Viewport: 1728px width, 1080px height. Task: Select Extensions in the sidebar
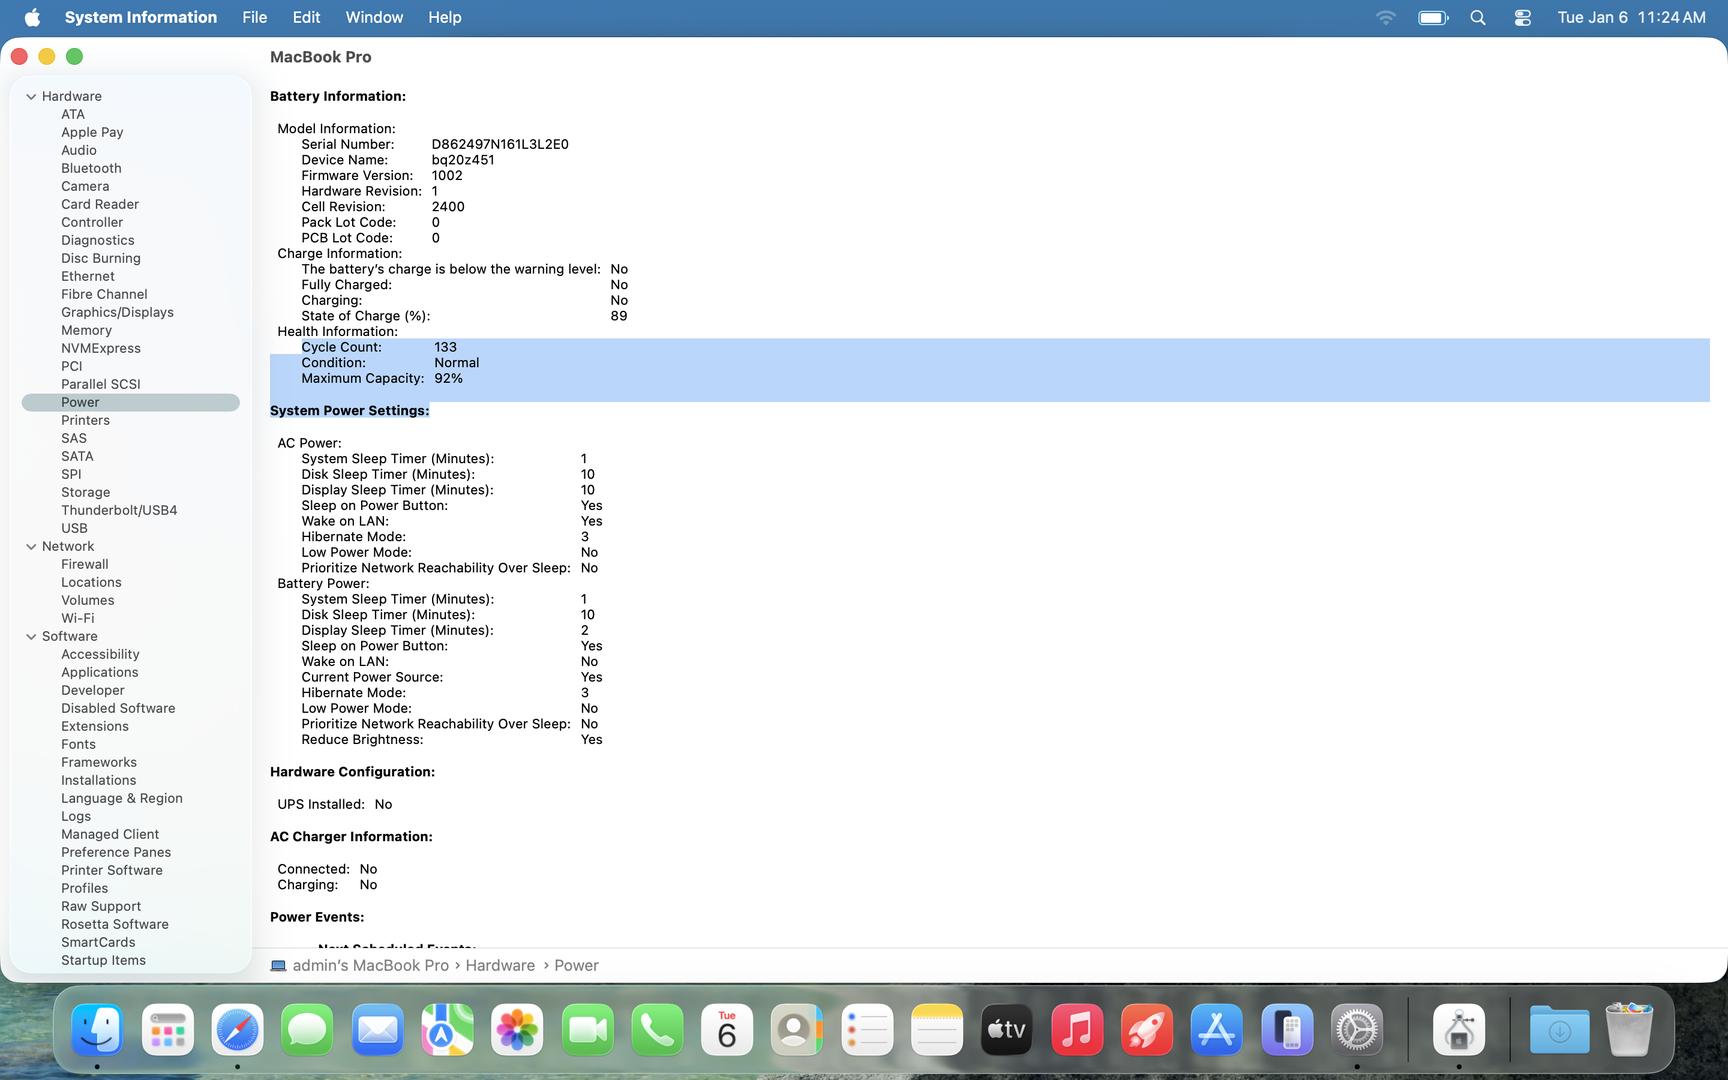pos(95,726)
